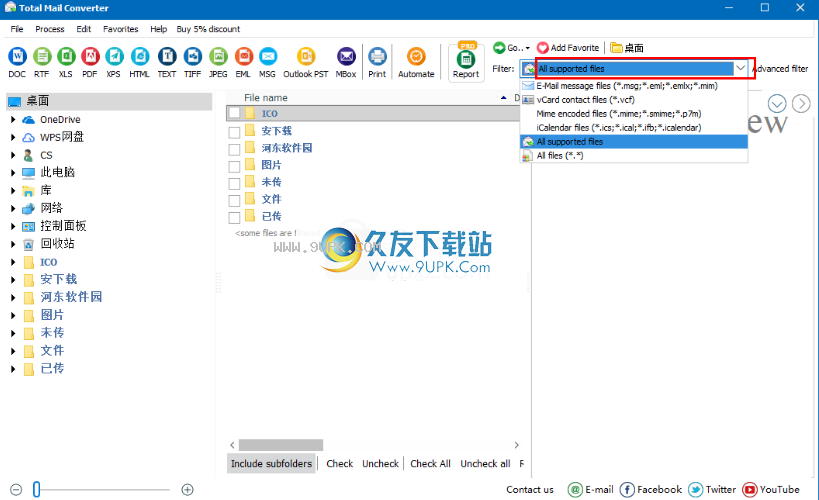
Task: Expand the WPS网盘 tree node
Action: [13, 137]
